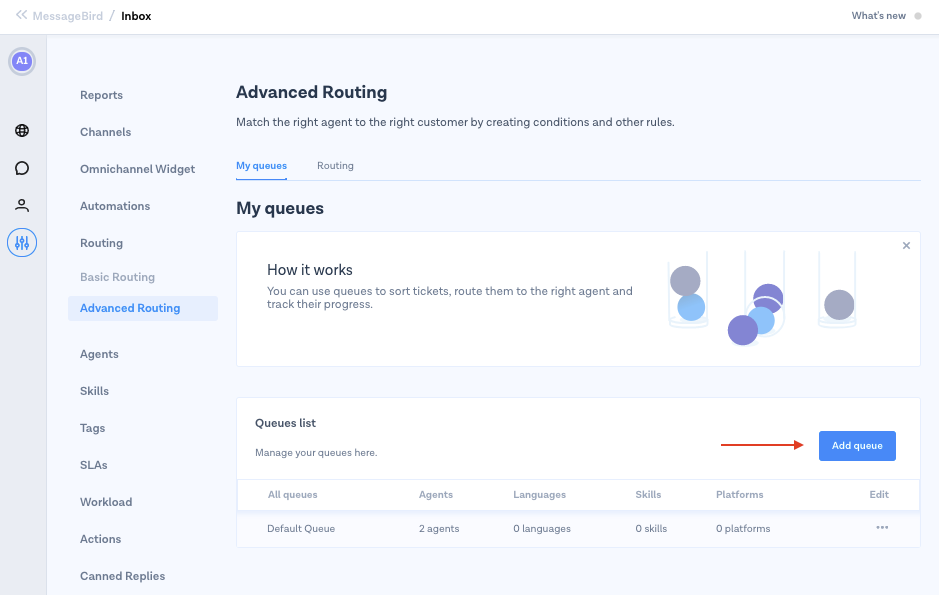Click MessageBird breadcrumb link
This screenshot has height=595, width=939.
[x=69, y=16]
